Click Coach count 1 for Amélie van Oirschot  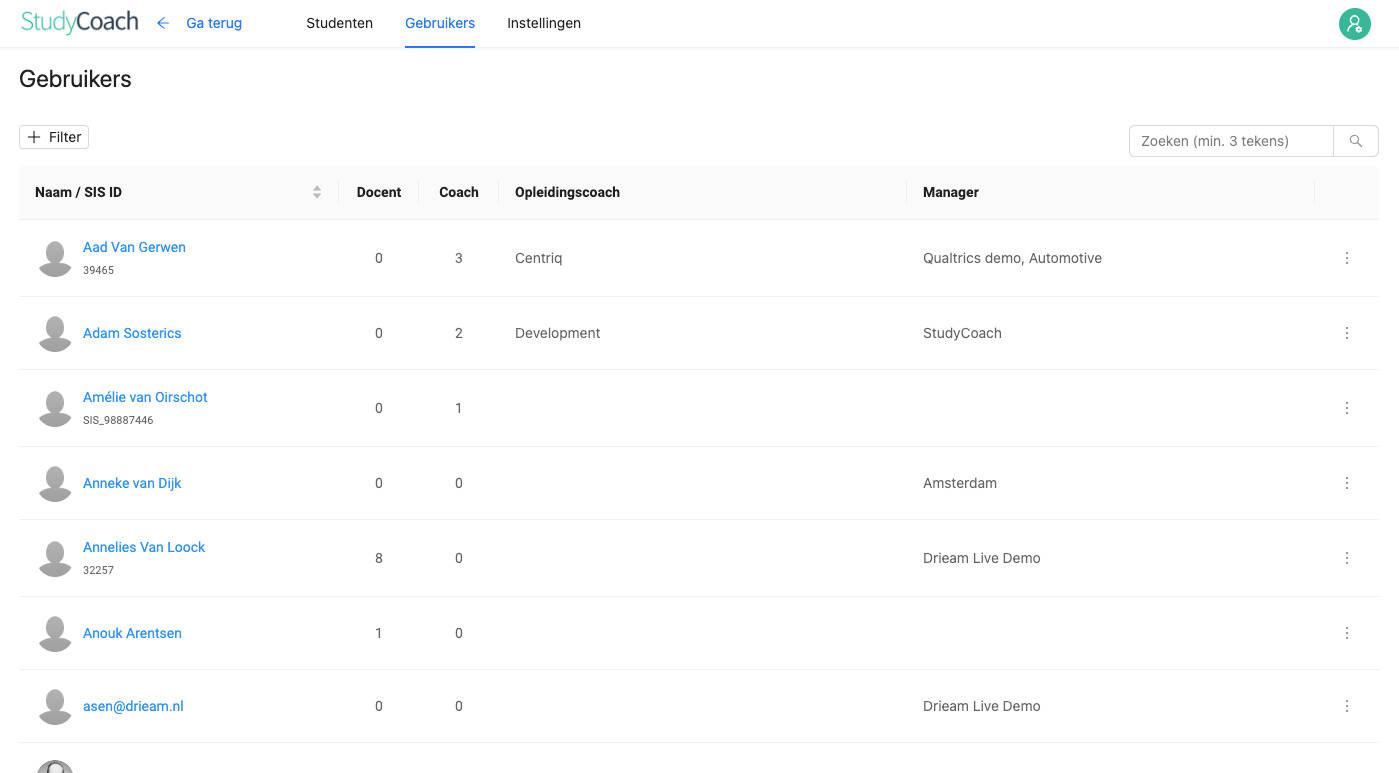pyautogui.click(x=459, y=408)
